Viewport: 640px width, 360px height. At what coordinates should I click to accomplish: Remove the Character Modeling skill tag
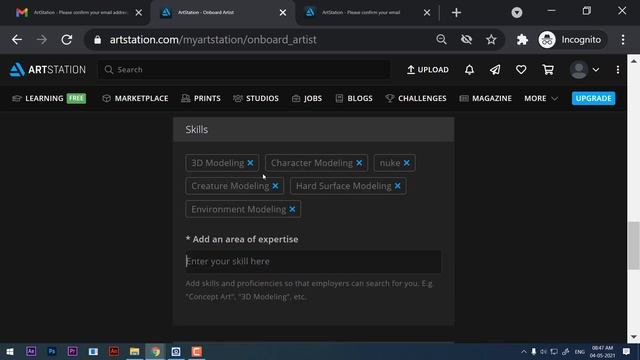pos(359,163)
